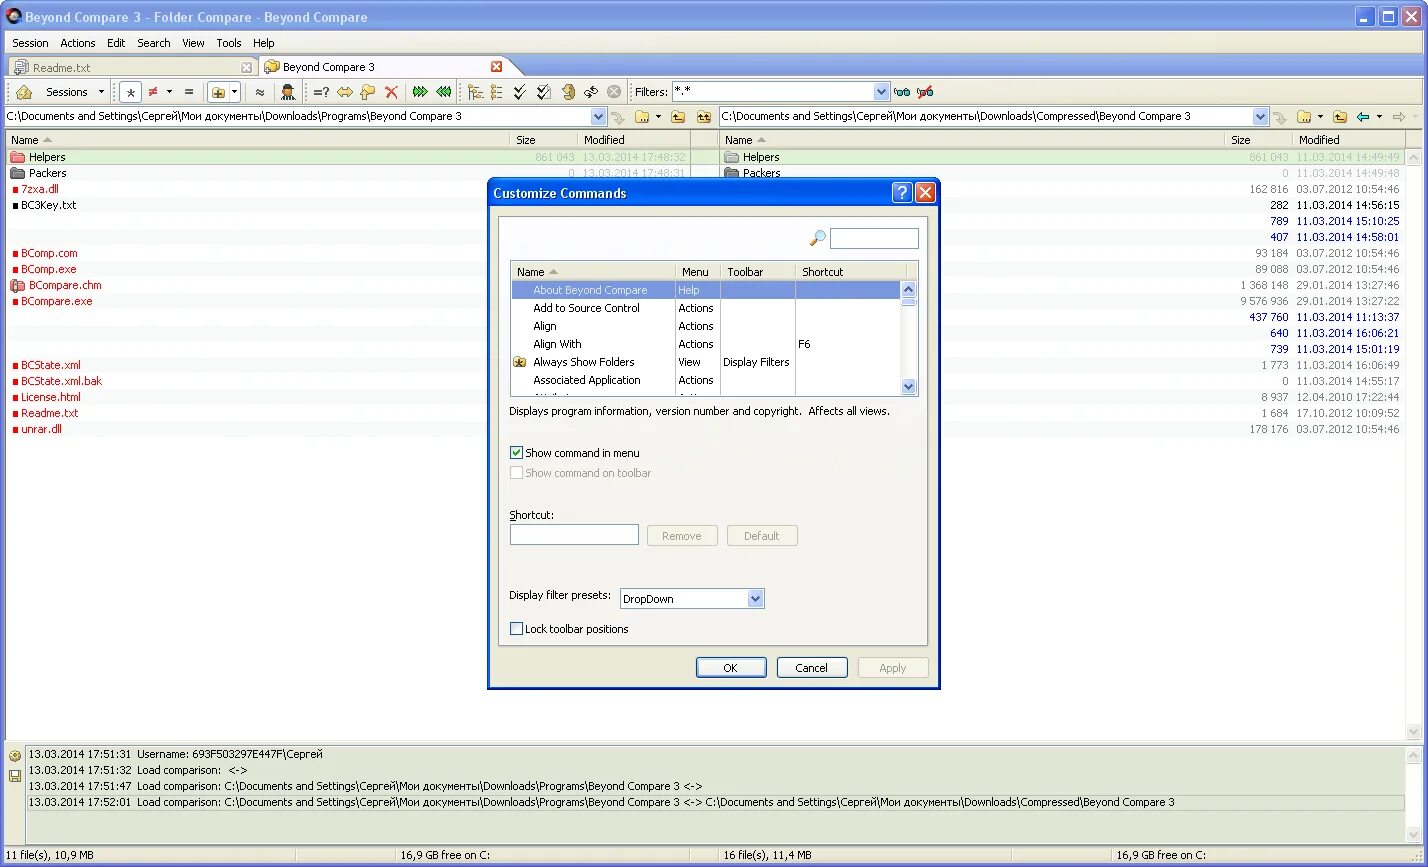Click the swap sides arrows icon
1428x867 pixels.
pos(345,92)
